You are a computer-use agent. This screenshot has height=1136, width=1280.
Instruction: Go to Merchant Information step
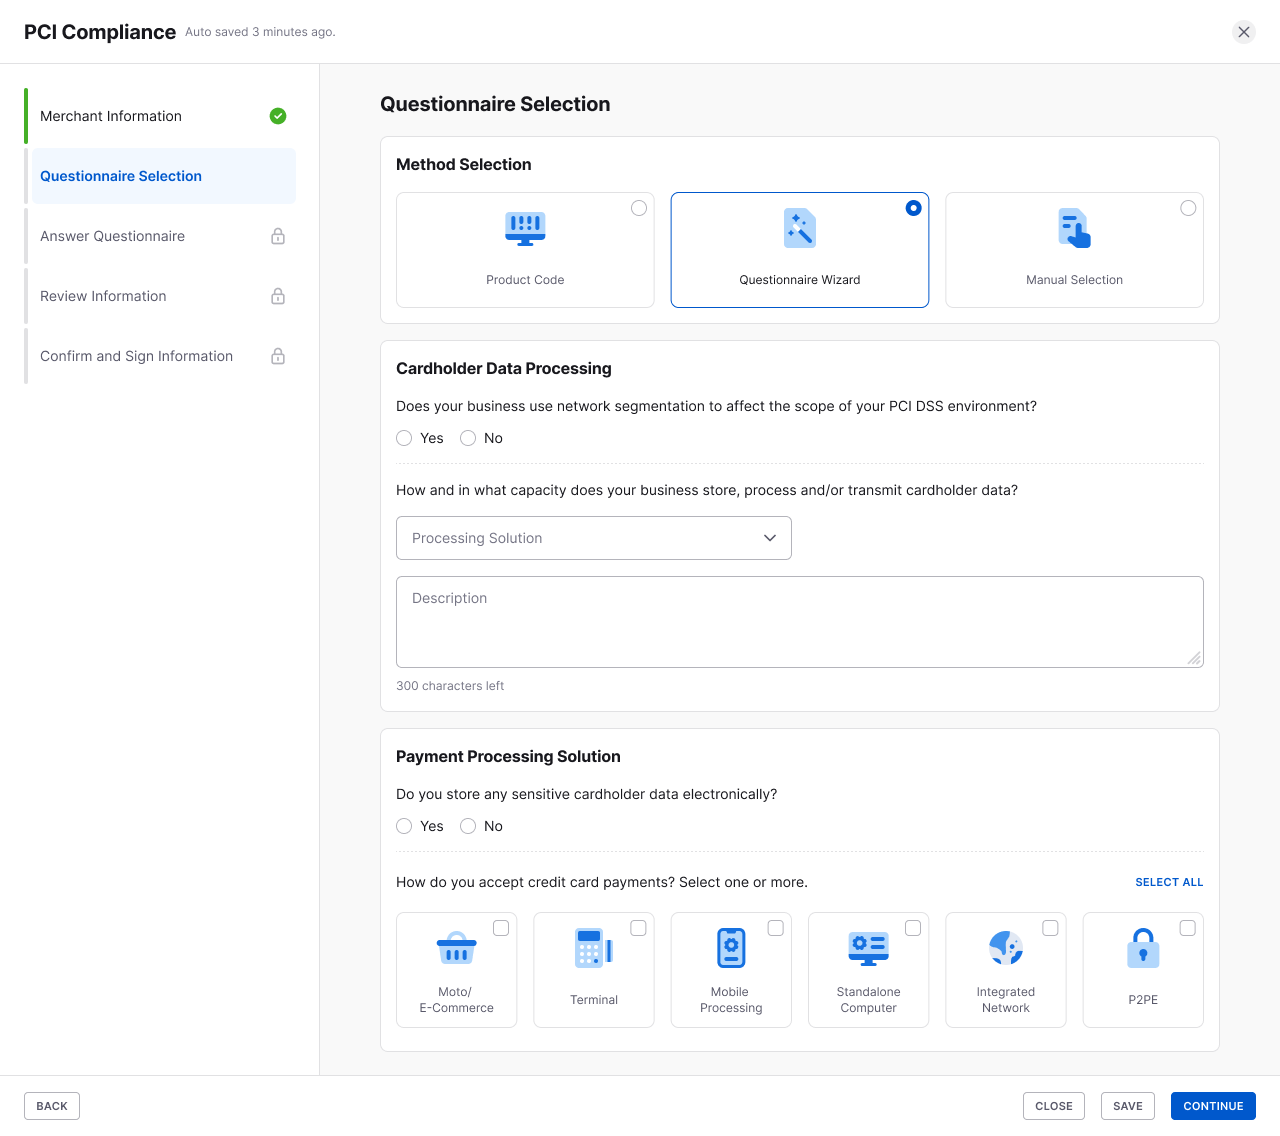[160, 116]
